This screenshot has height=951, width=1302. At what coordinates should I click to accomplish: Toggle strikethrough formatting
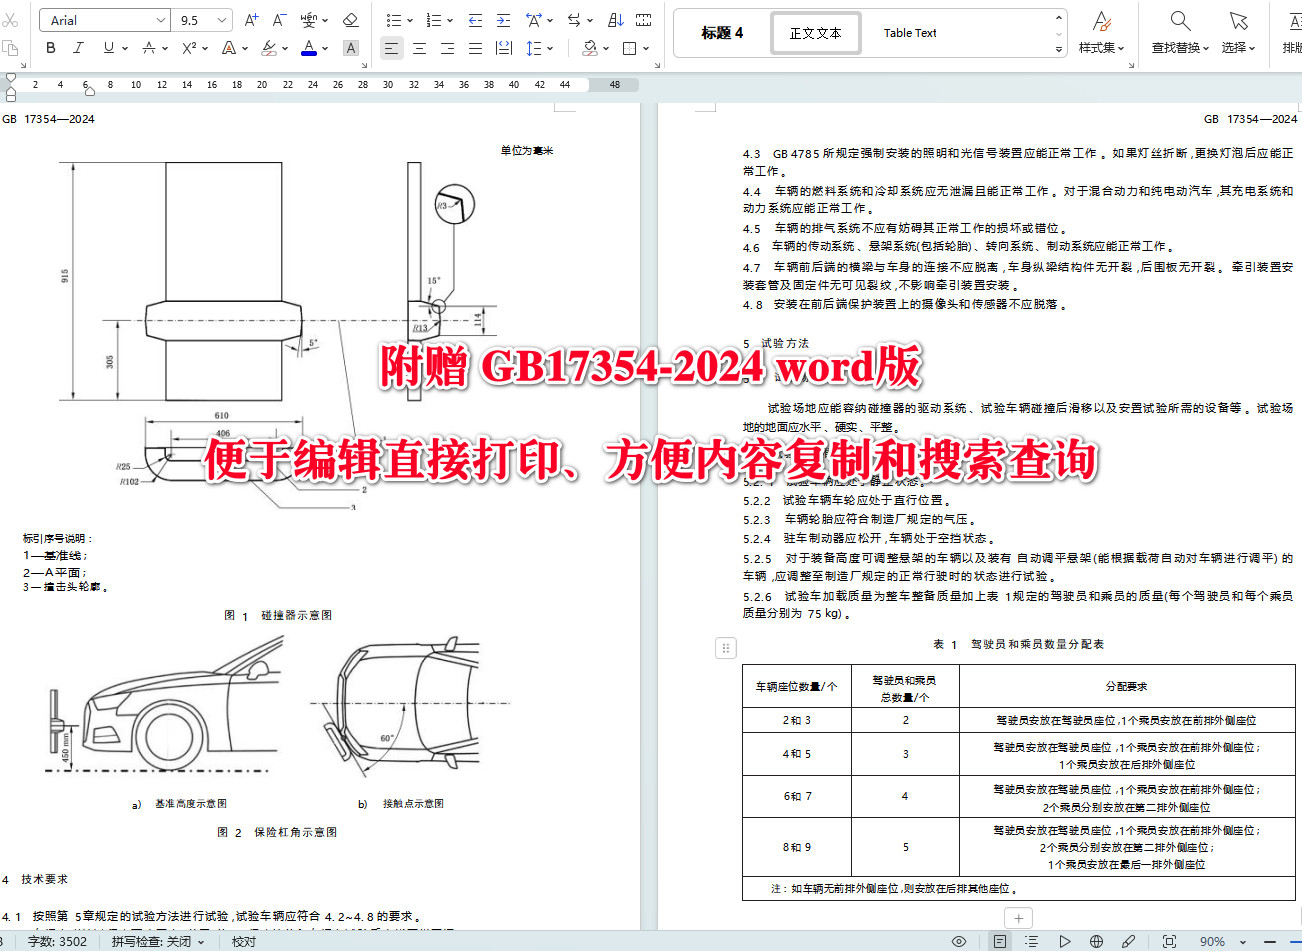click(x=149, y=48)
